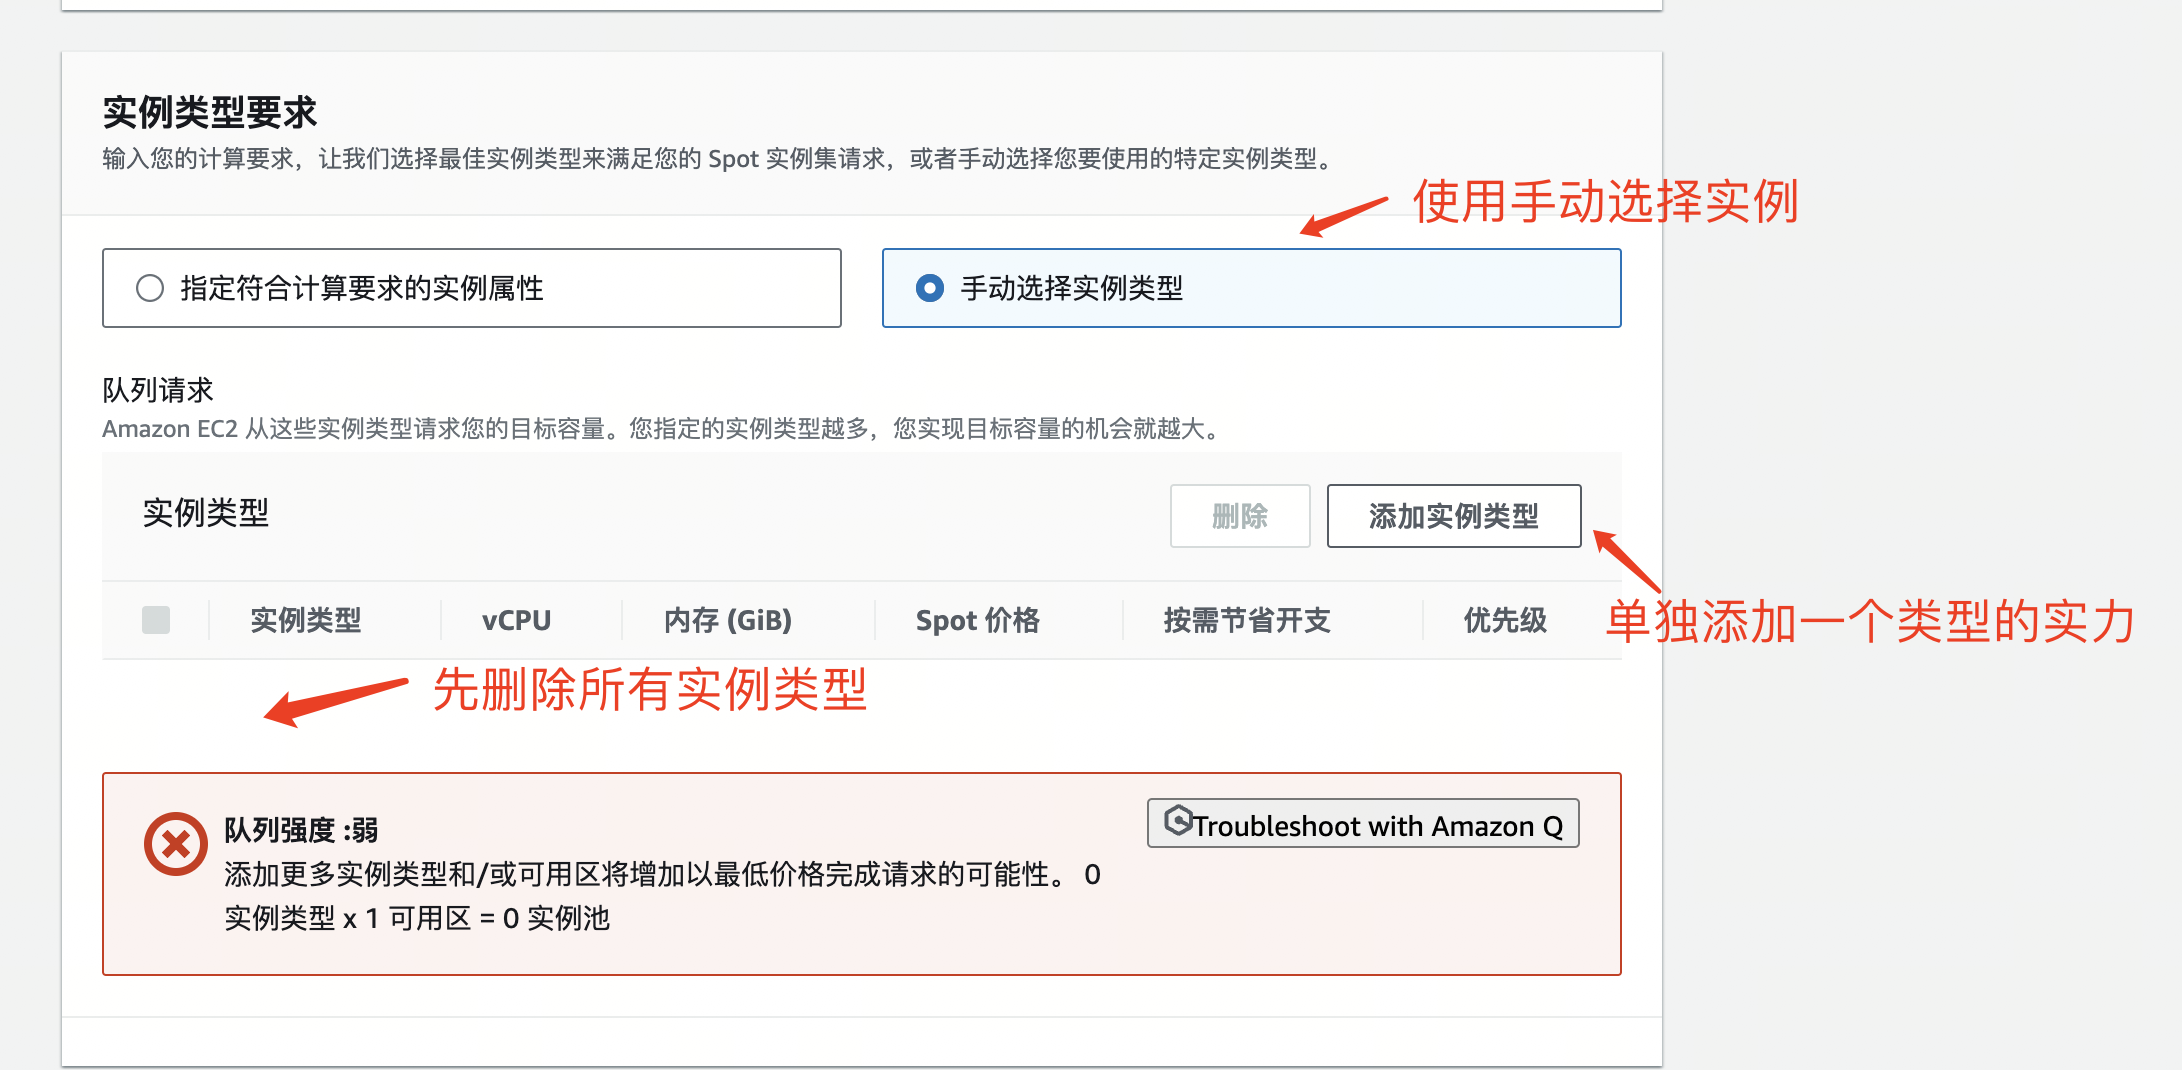Select the 手动选择实例类型 radio option
Screen dimensions: 2182x1070
(930, 288)
